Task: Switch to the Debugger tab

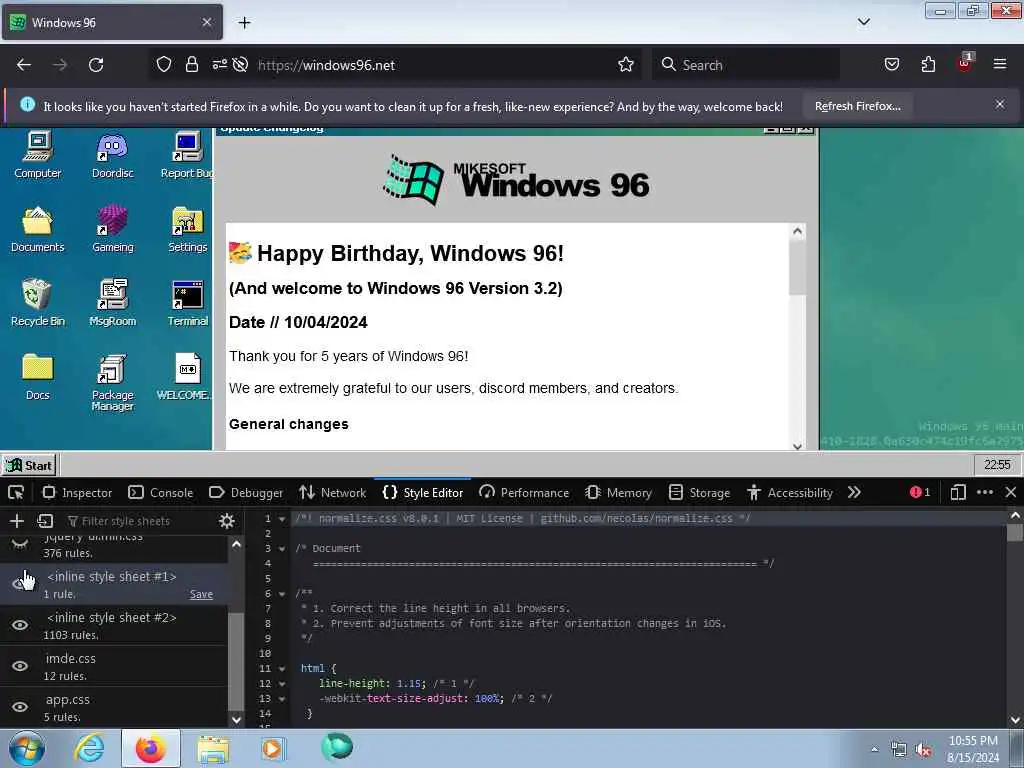Action: click(x=246, y=492)
